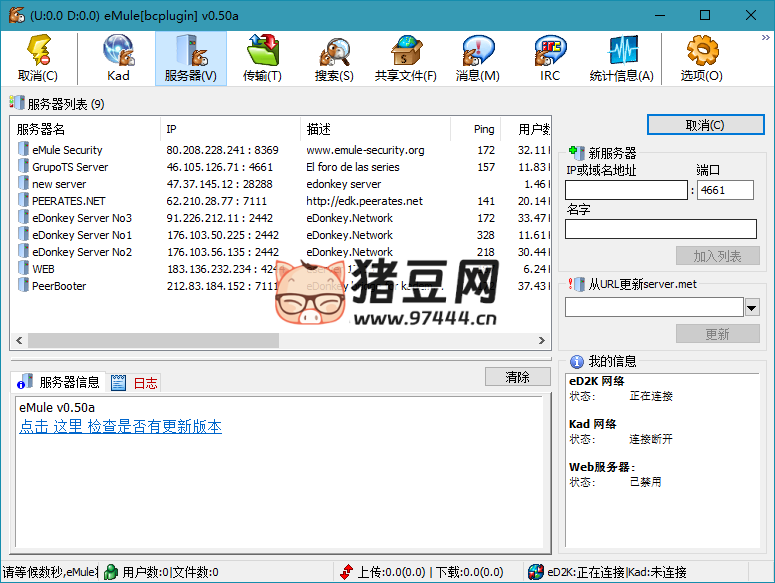This screenshot has height=583, width=775.
Task: Open the 共享文件(F) shared files icon
Action: pos(406,50)
